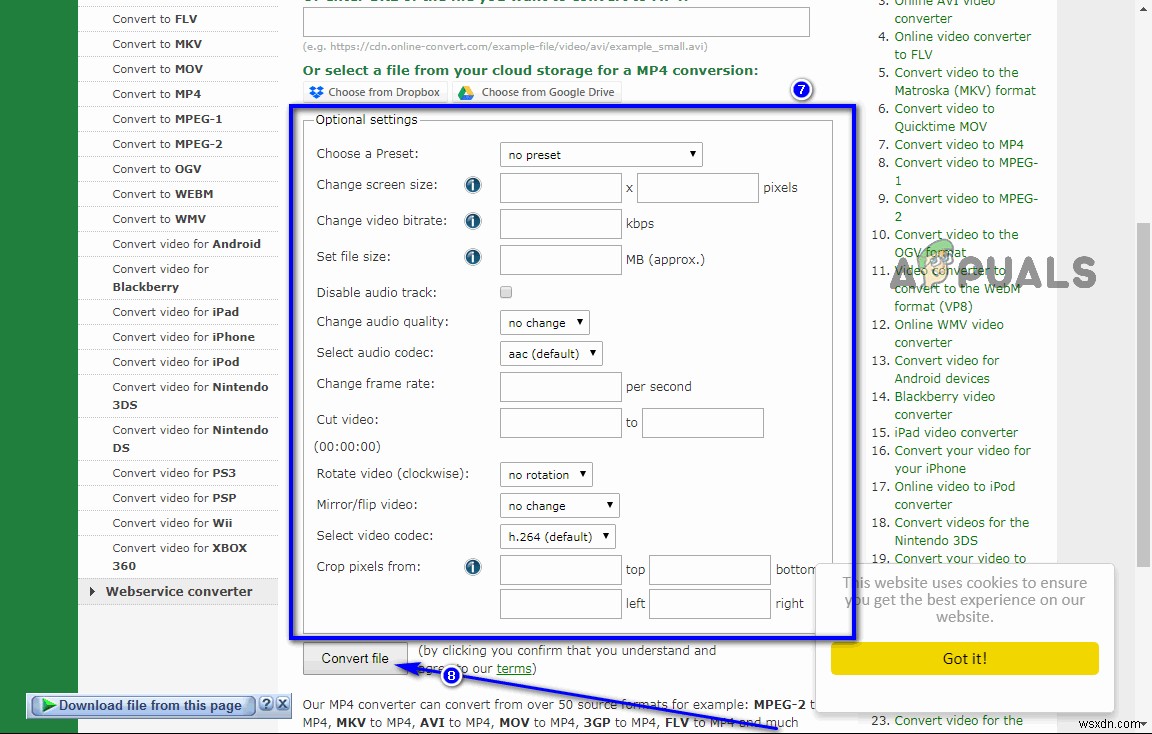This screenshot has height=734, width=1152.
Task: Click the file URL input field
Action: click(556, 22)
